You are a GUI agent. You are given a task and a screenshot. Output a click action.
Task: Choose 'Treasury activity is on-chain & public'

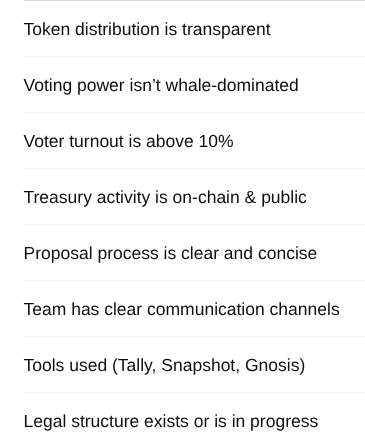tap(194, 197)
